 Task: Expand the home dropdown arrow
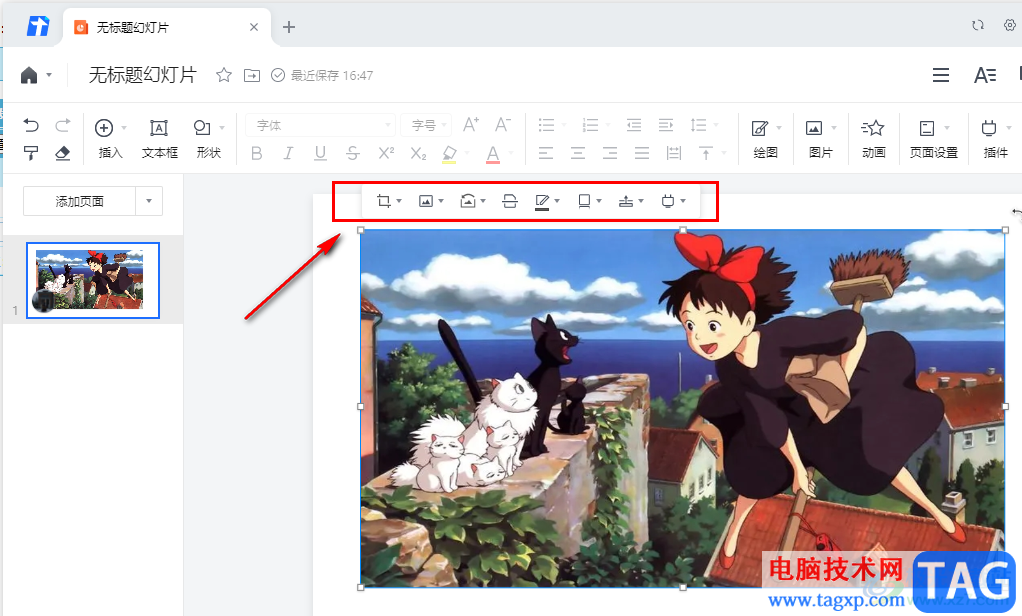pos(49,76)
